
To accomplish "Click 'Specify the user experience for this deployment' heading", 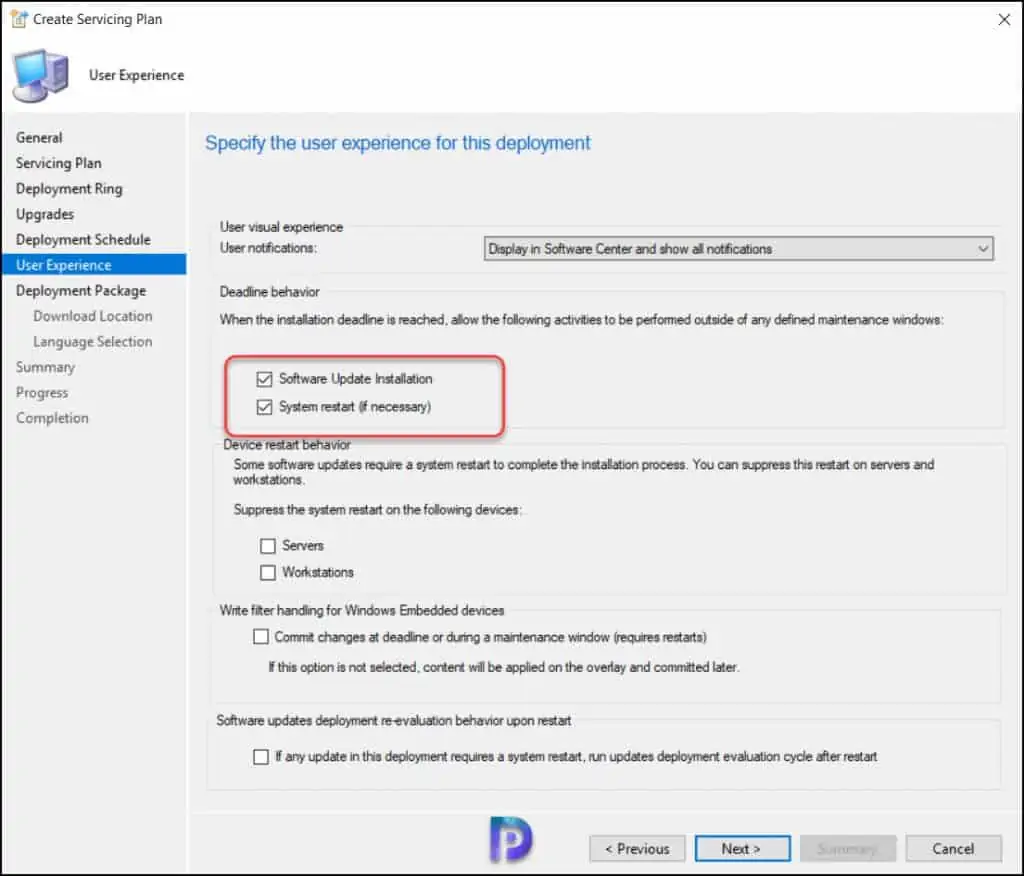I will (x=398, y=143).
